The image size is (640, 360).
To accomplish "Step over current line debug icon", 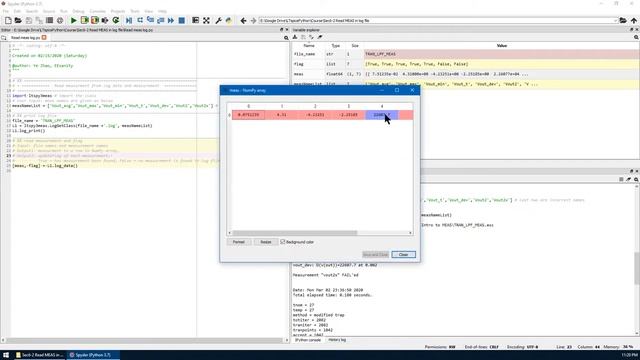I will click(x=140, y=20).
